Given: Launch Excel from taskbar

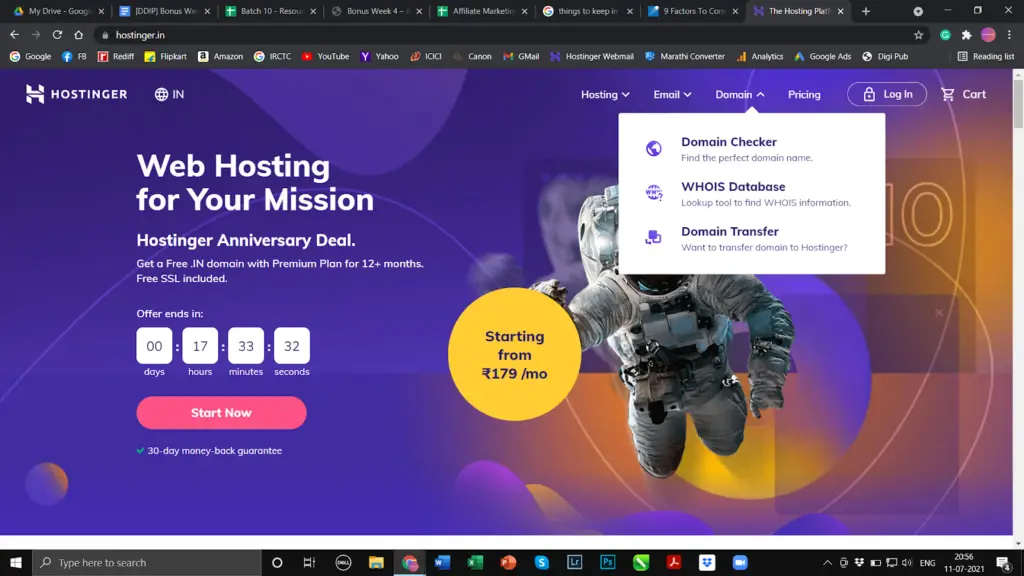Looking at the screenshot, I should pos(475,562).
